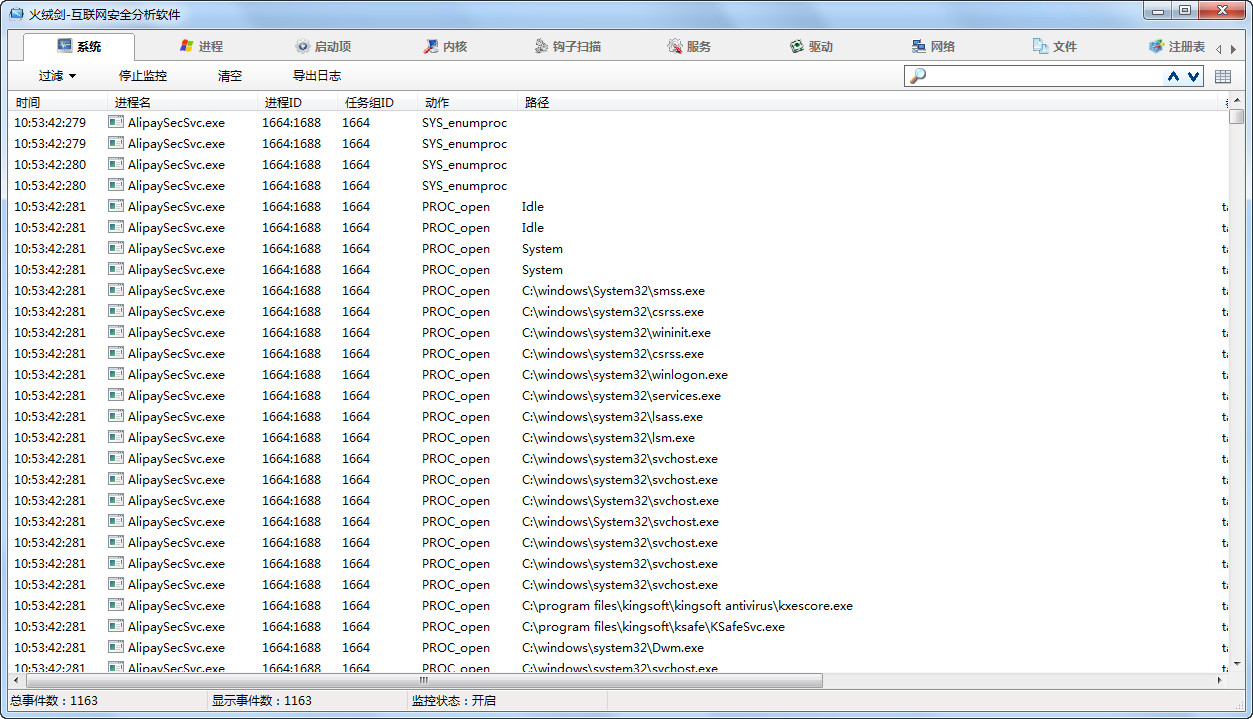
Task: Sort by the 进程ID column header
Action: tap(298, 102)
